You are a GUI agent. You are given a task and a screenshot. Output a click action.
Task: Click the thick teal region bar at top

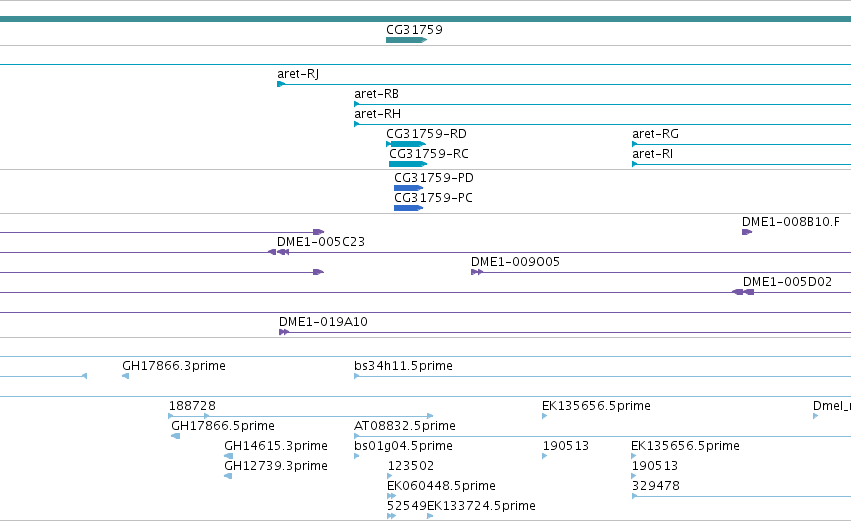pyautogui.click(x=426, y=19)
